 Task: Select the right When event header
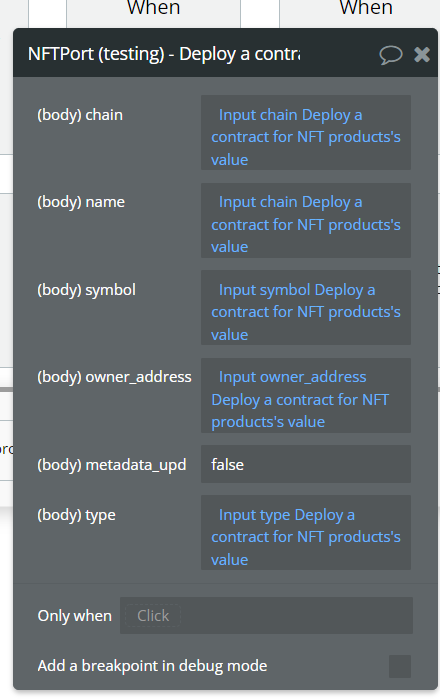tap(366, 8)
